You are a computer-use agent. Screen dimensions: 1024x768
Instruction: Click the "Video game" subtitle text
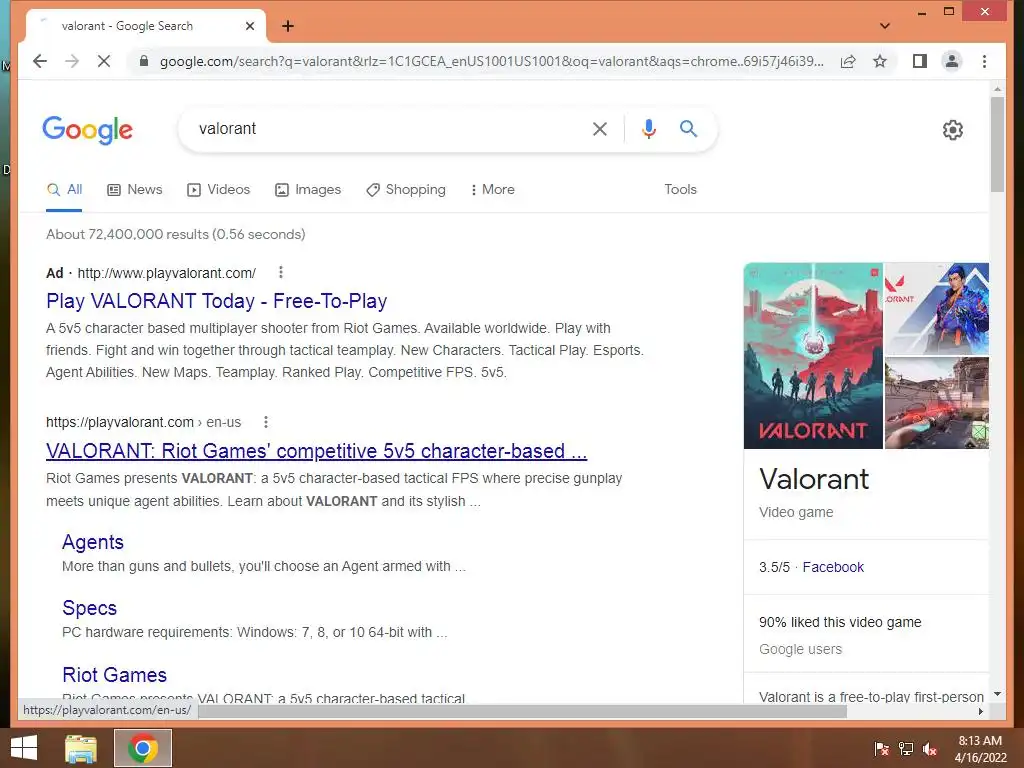pyautogui.click(x=796, y=513)
